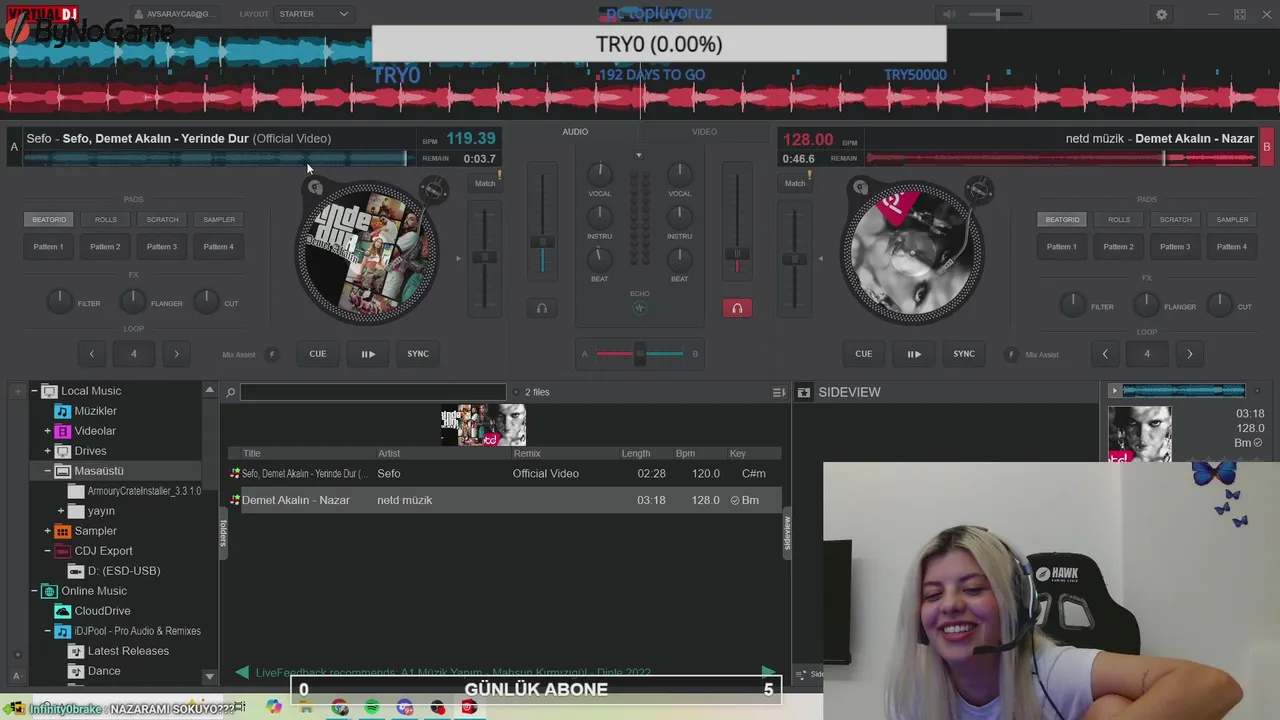Viewport: 1280px width, 720px height.
Task: Click the Chrome icon in the taskbar
Action: [x=340, y=707]
